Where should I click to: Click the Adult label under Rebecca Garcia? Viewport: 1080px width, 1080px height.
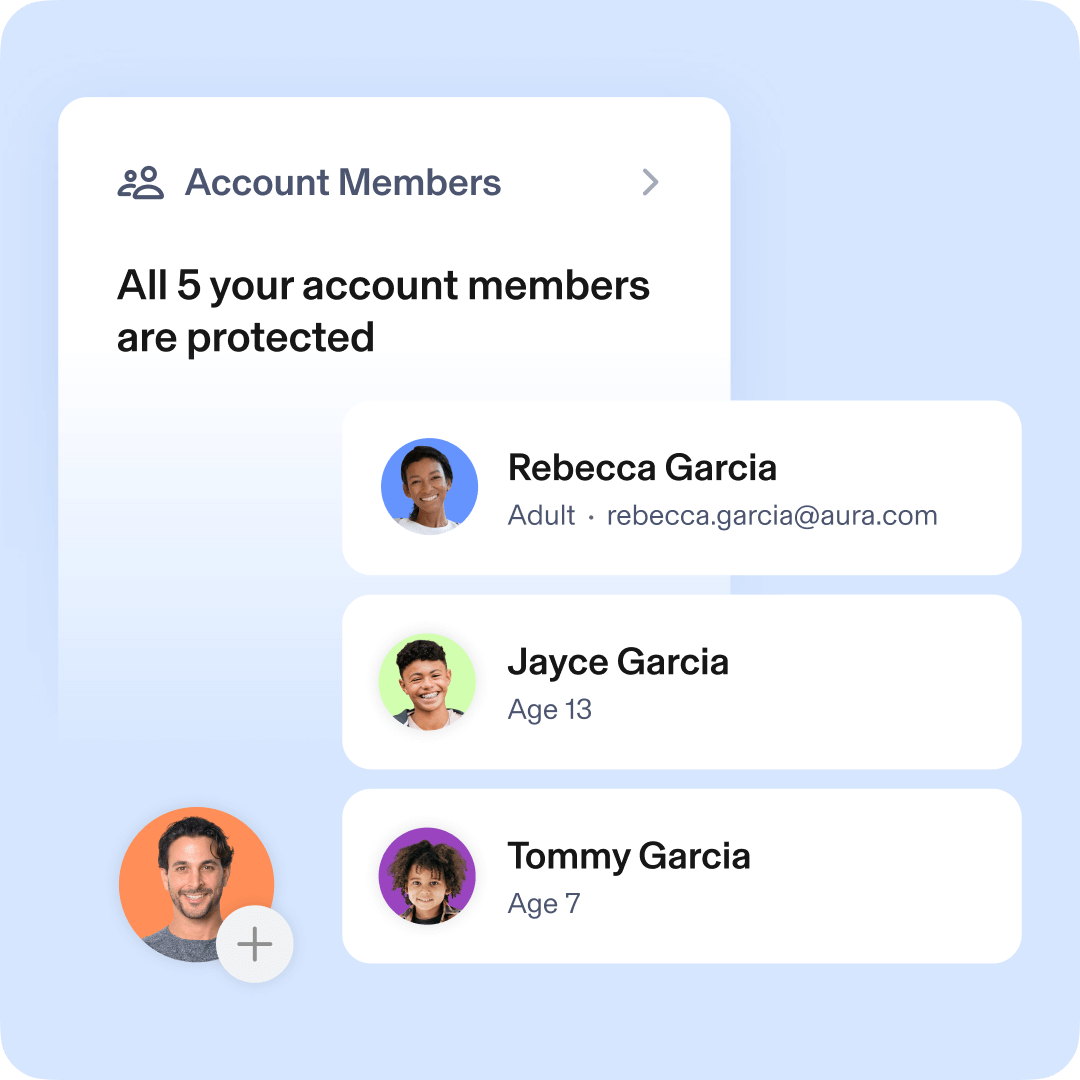pyautogui.click(x=541, y=515)
